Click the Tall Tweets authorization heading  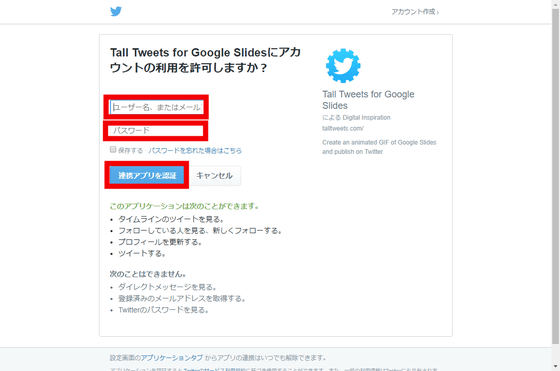point(205,60)
